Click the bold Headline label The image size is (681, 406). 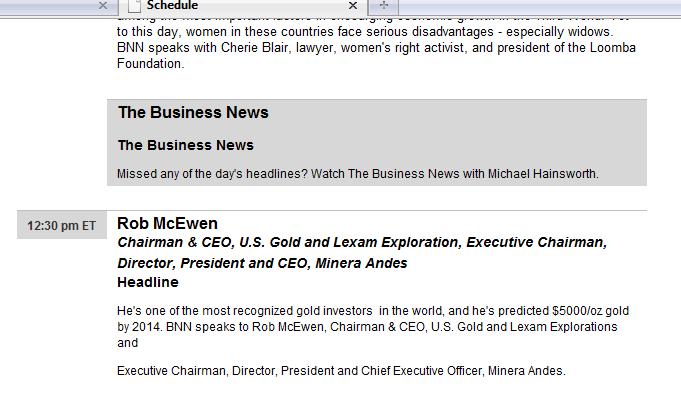tap(147, 282)
